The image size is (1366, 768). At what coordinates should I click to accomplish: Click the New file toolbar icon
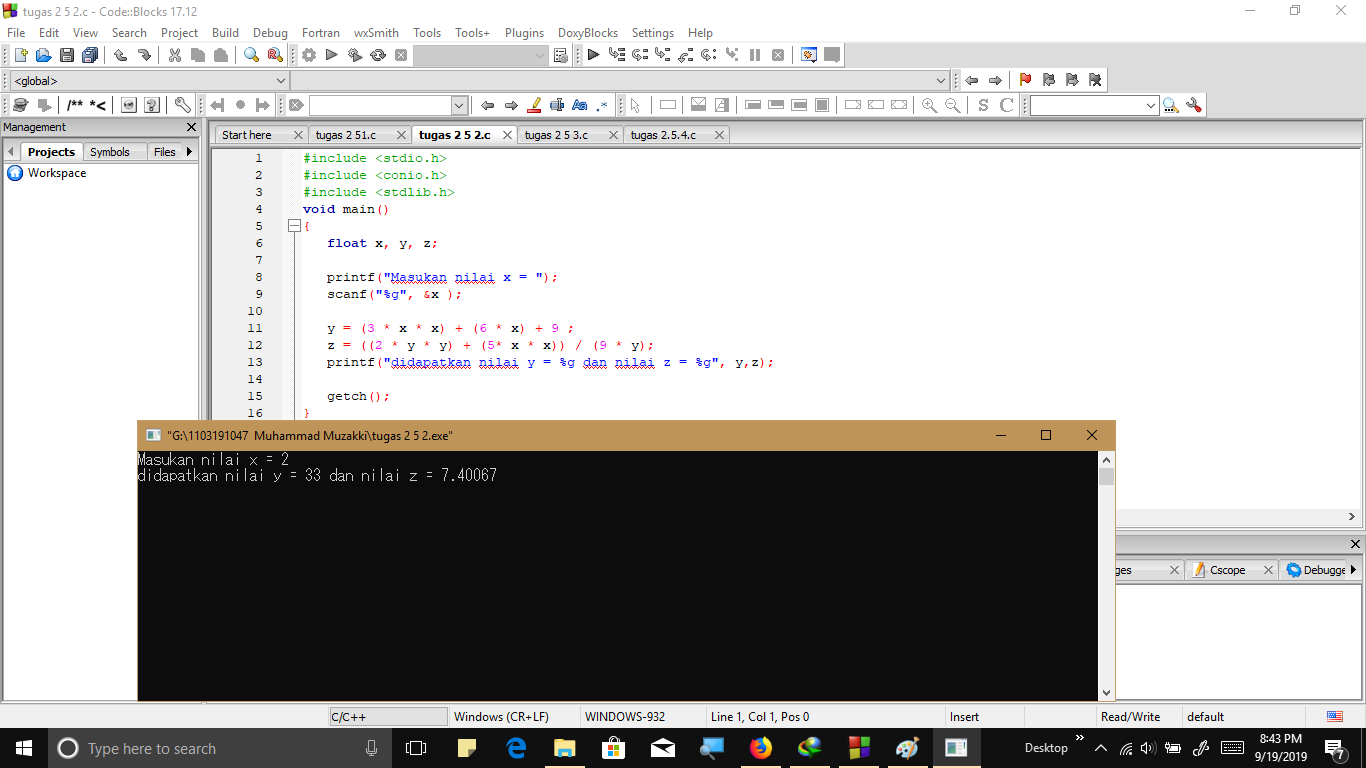[x=20, y=55]
